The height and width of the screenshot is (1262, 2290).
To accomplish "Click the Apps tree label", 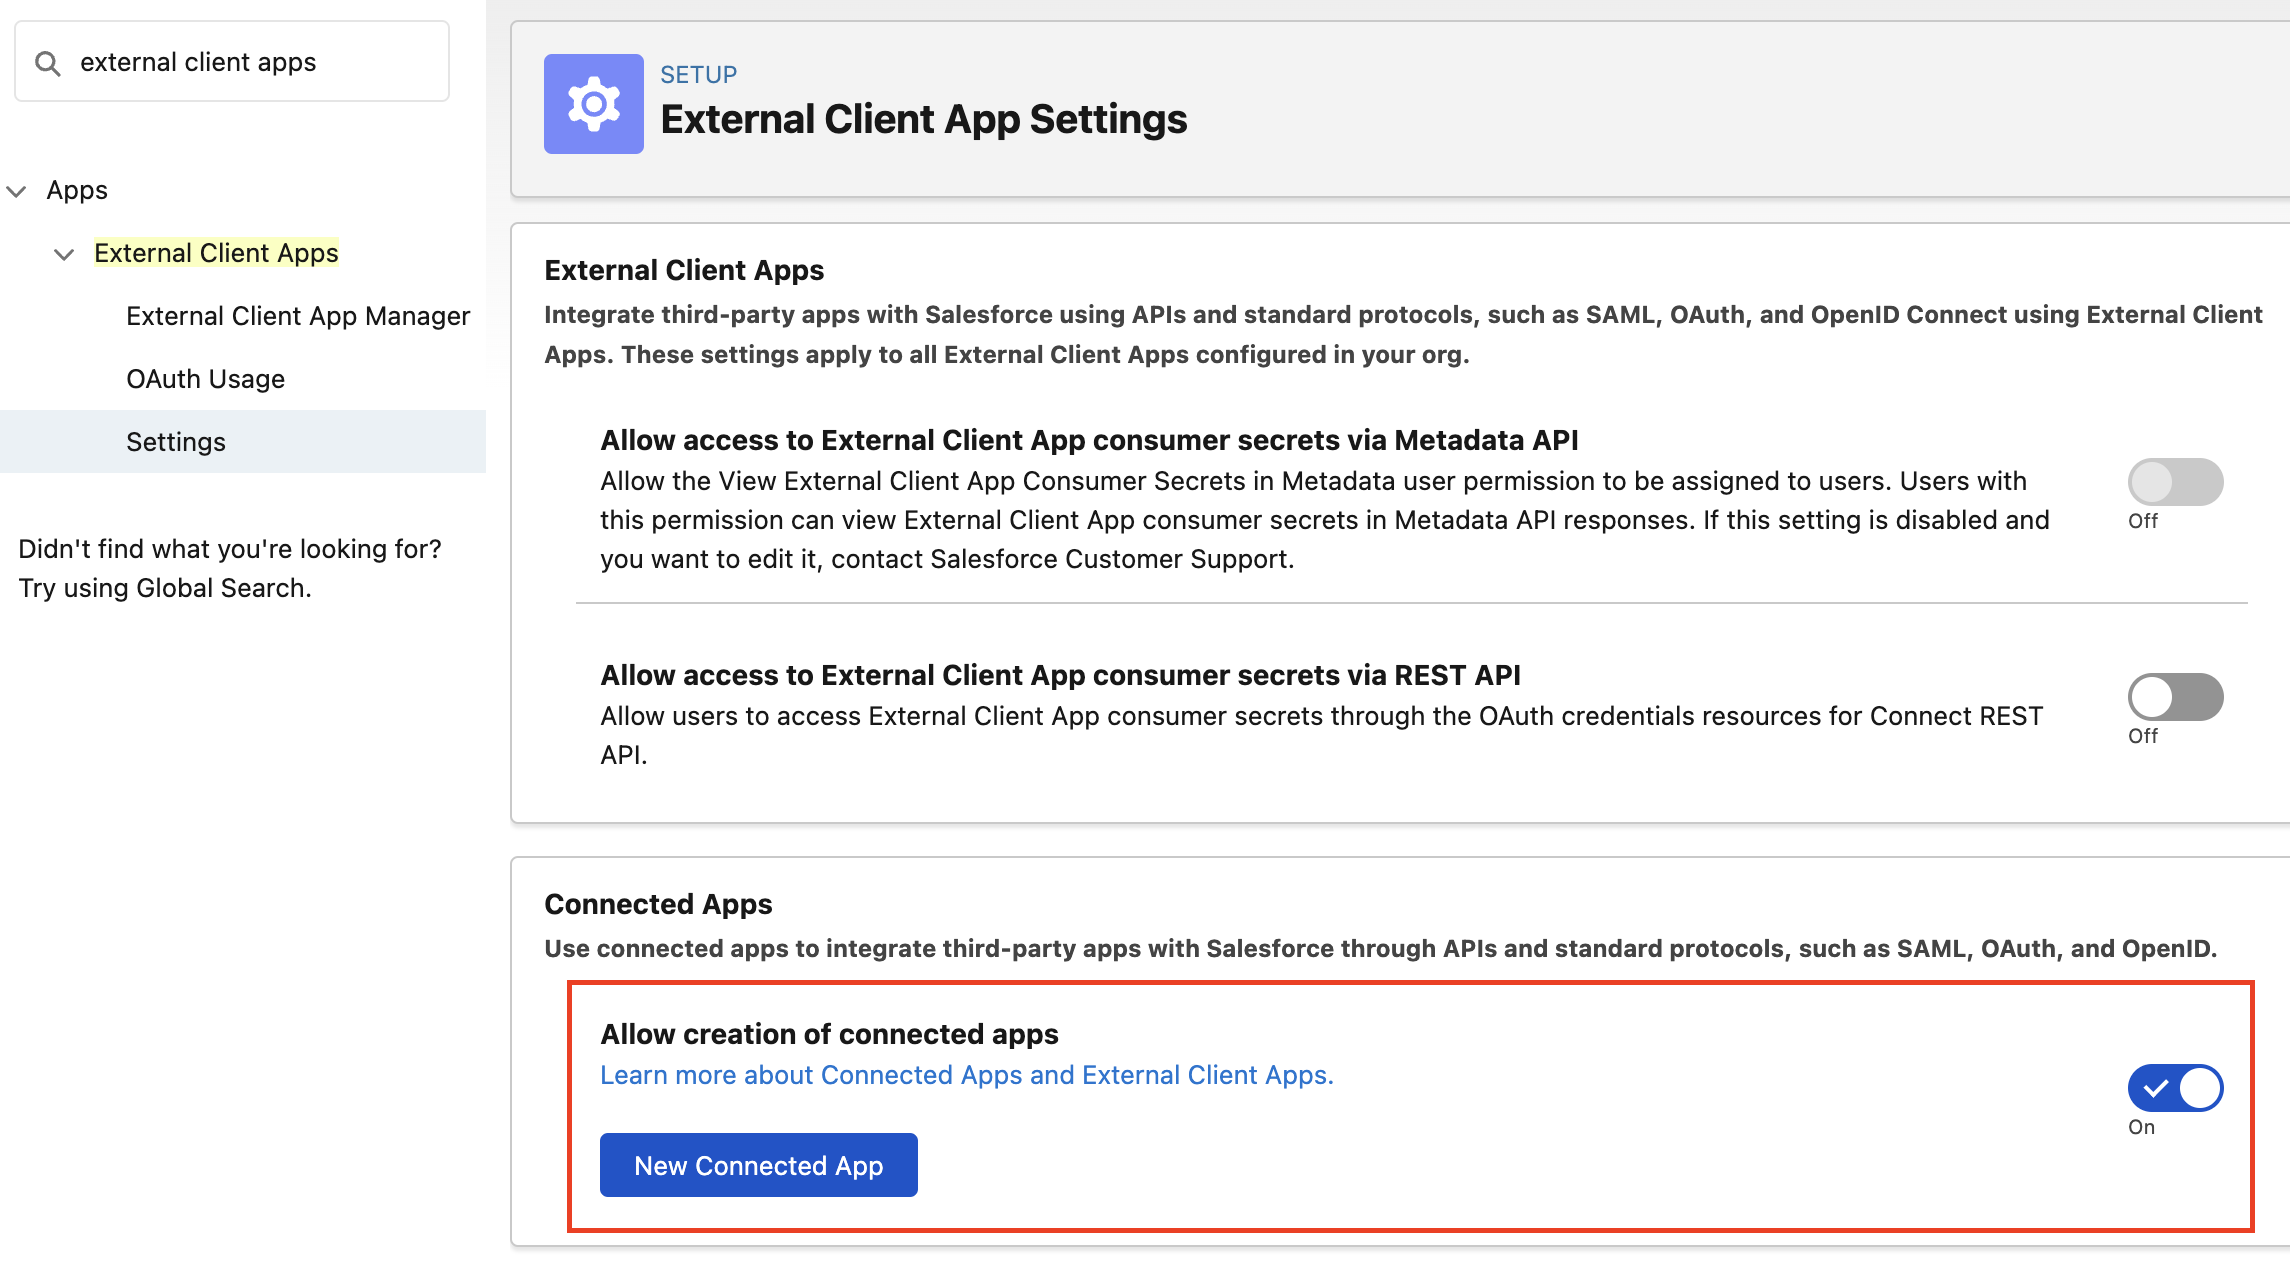I will [x=77, y=190].
